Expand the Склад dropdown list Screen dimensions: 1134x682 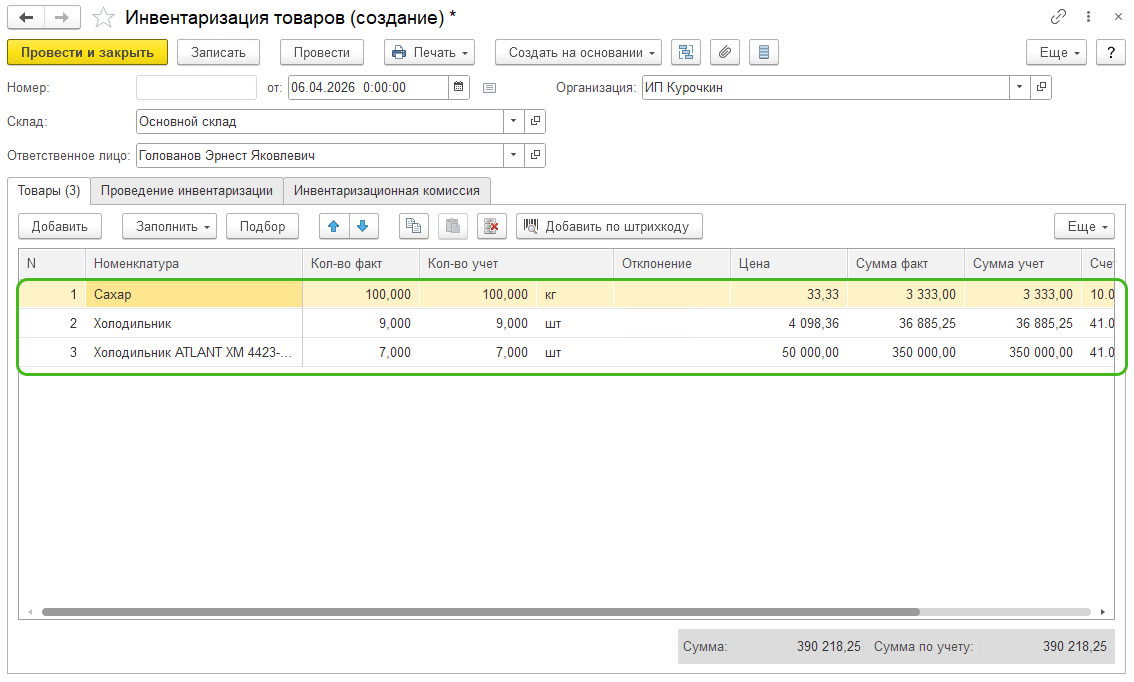[513, 121]
